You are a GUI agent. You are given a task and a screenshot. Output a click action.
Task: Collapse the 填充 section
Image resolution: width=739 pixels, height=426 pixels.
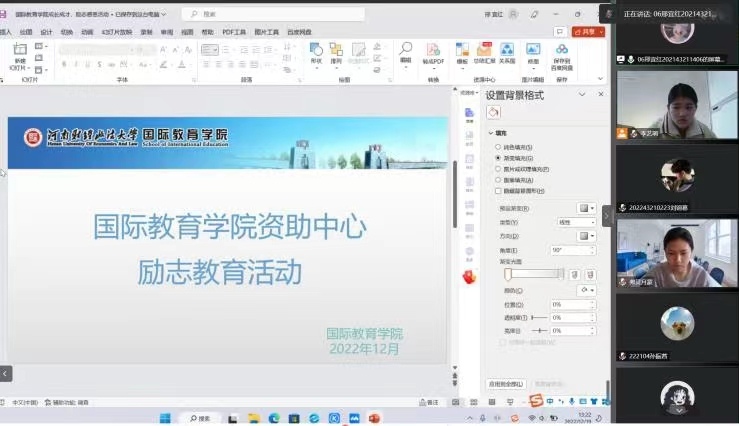(491, 133)
